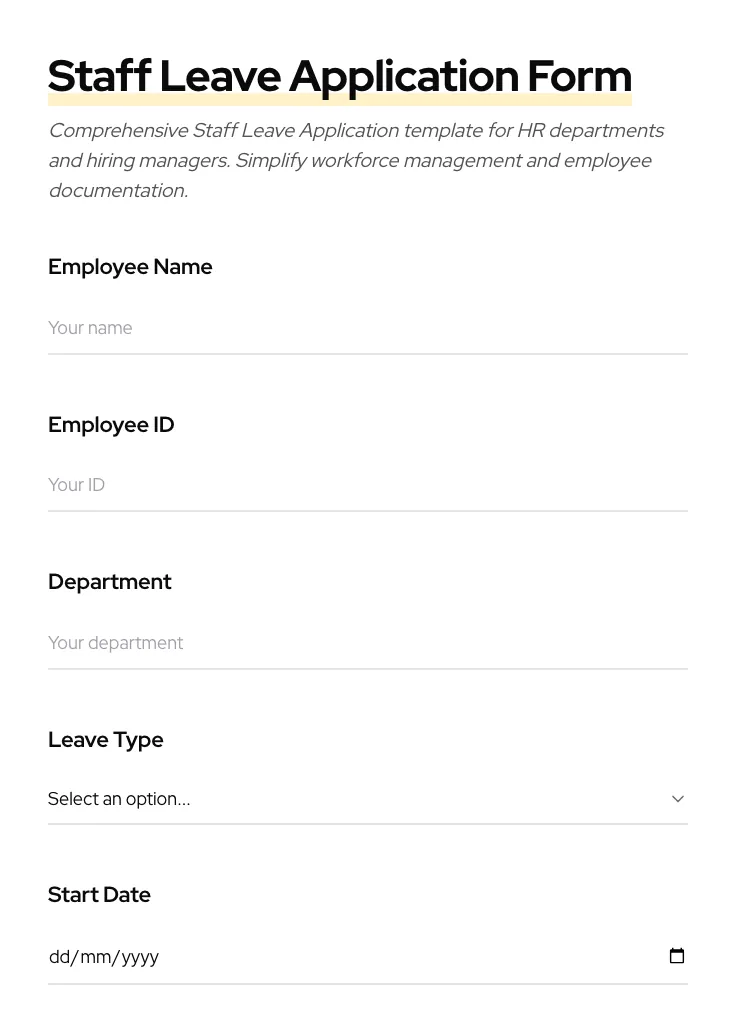Click the Department section label
The image size is (736, 1024).
pyautogui.click(x=110, y=581)
